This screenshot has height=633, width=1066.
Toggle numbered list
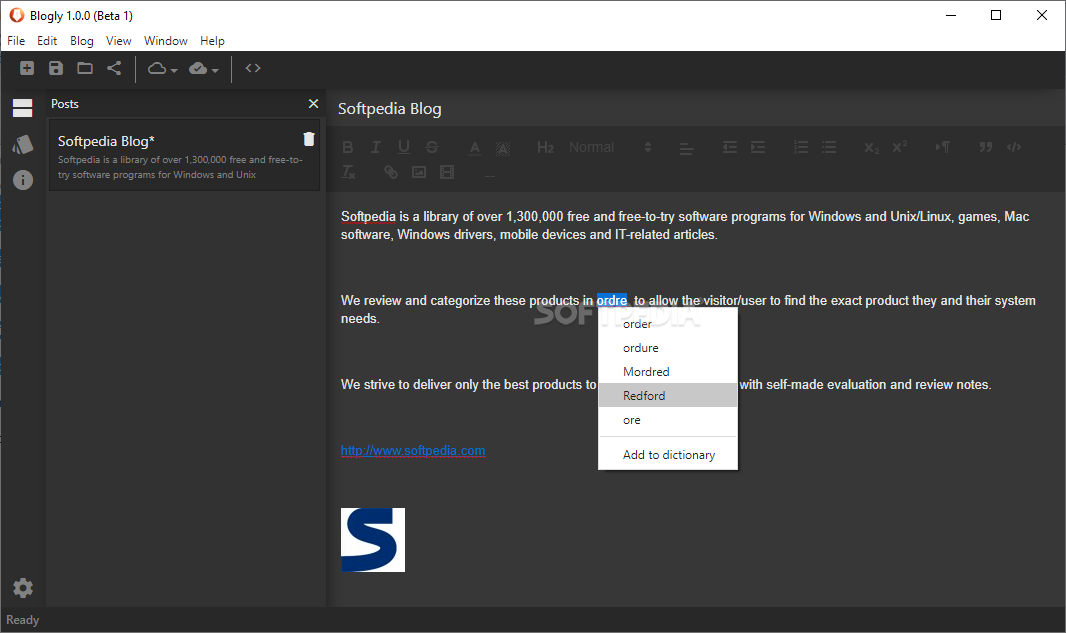point(801,147)
